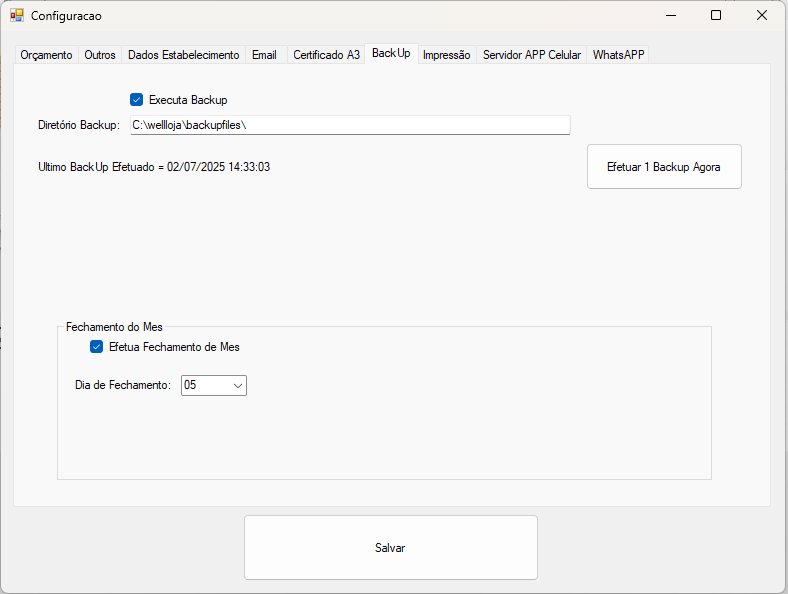Open the Orçamento tab

click(46, 55)
